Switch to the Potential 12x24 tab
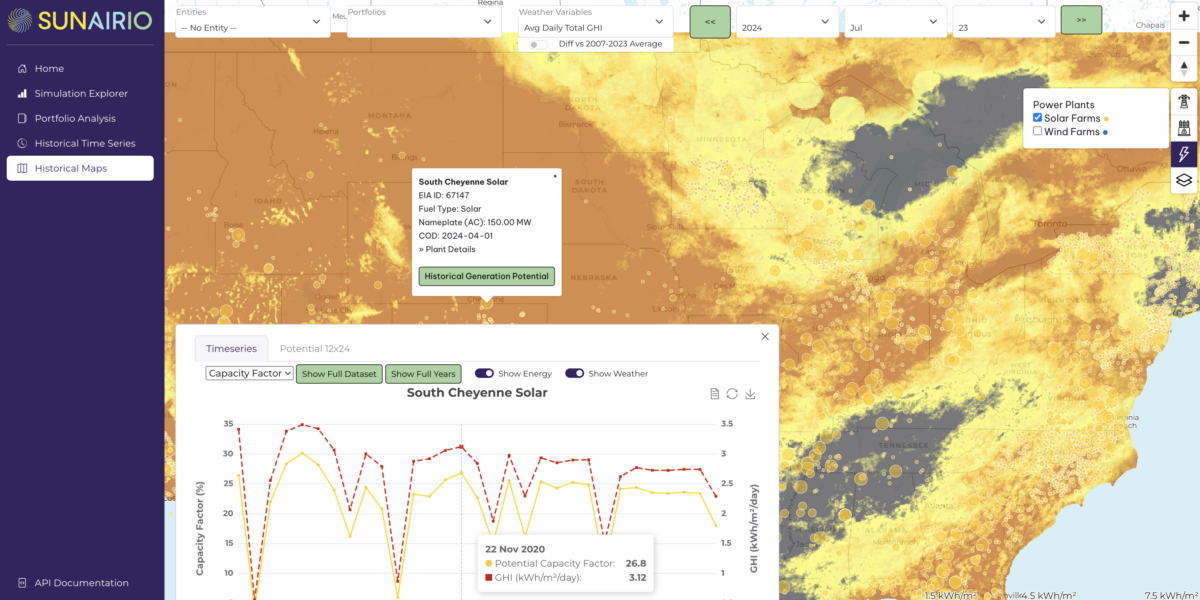Viewport: 1200px width, 600px height. 314,348
